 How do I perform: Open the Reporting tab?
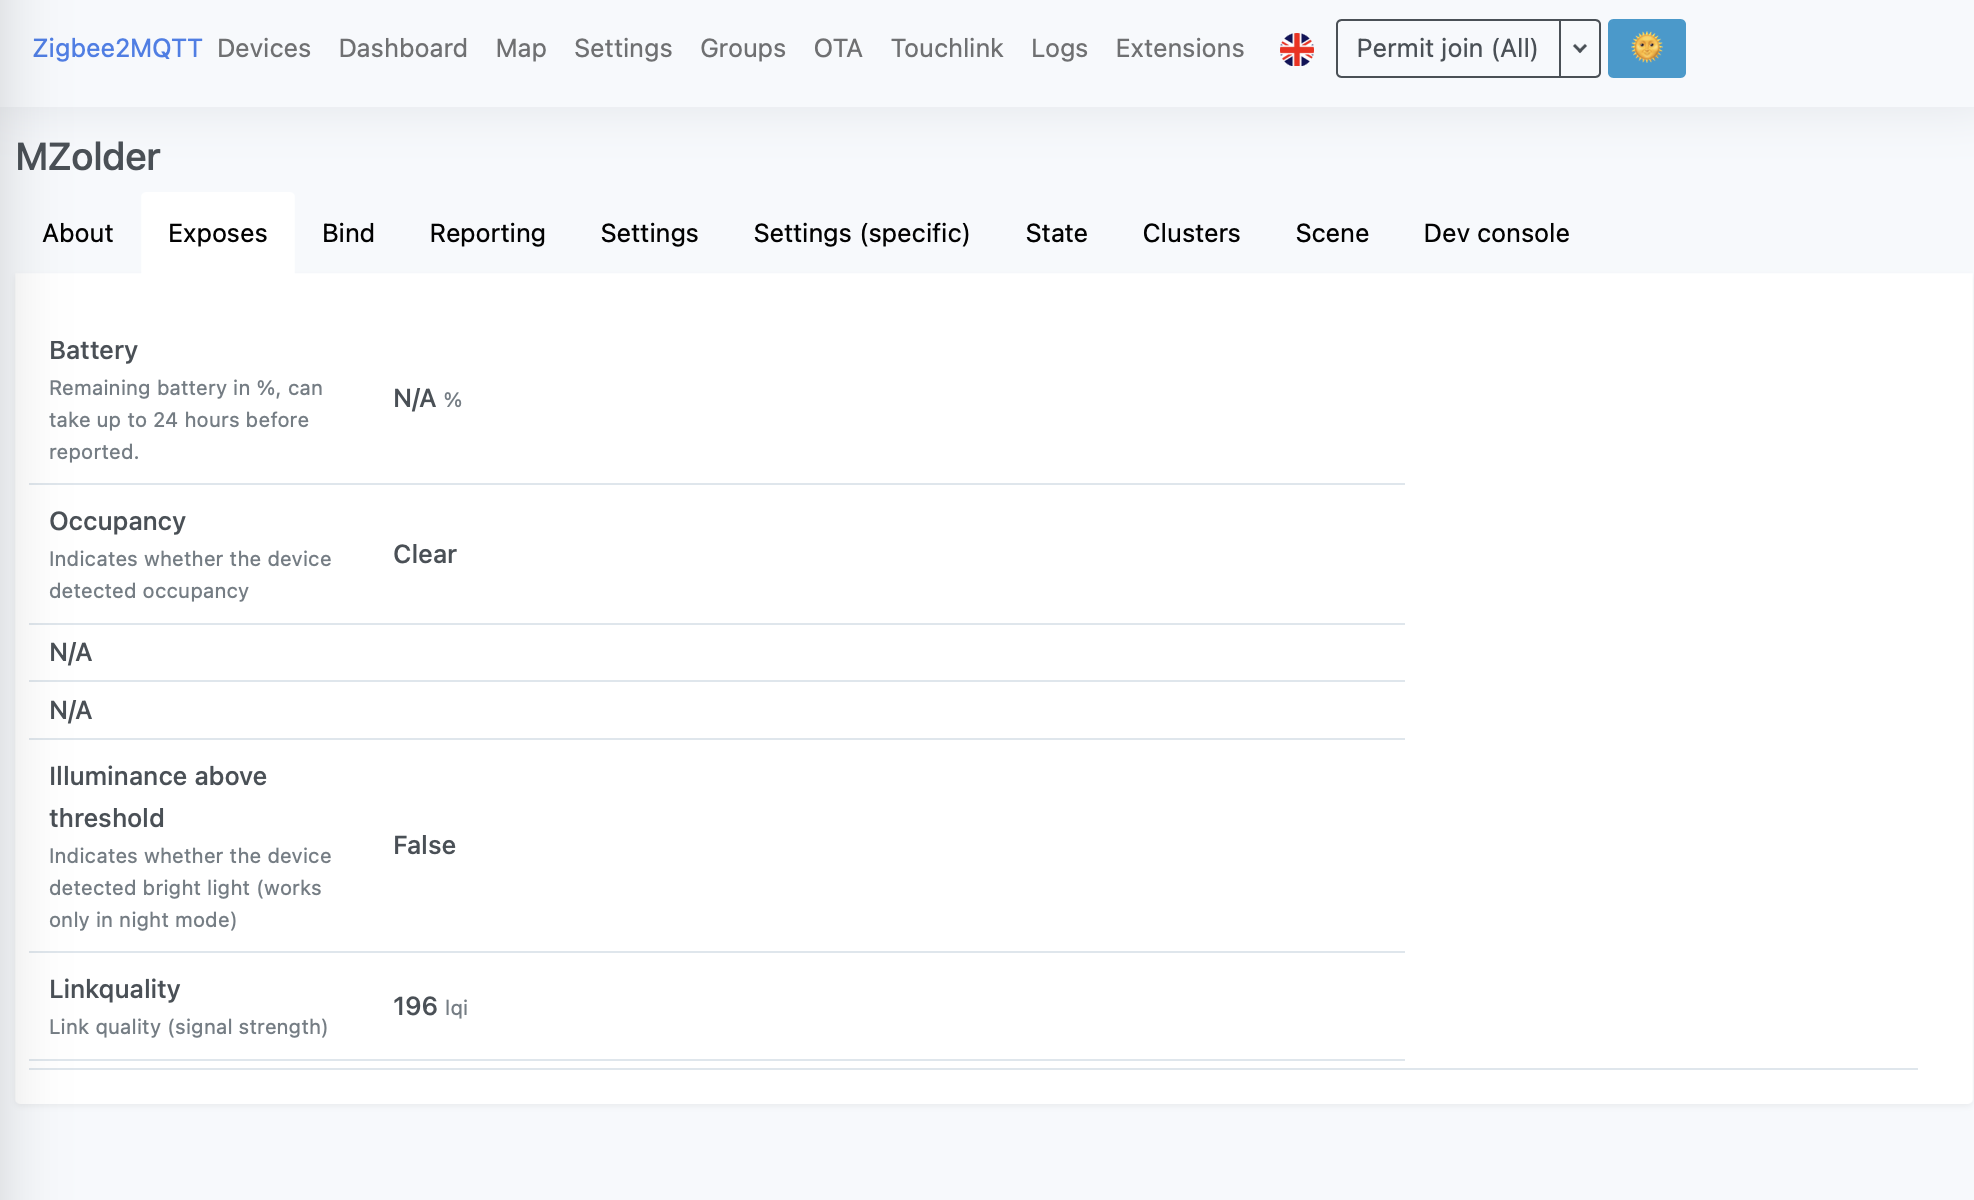[487, 233]
